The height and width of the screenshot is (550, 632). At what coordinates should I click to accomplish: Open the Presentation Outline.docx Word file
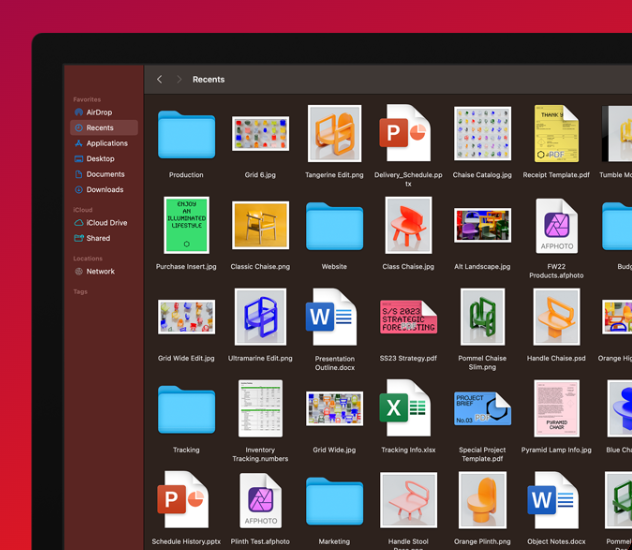click(x=331, y=317)
